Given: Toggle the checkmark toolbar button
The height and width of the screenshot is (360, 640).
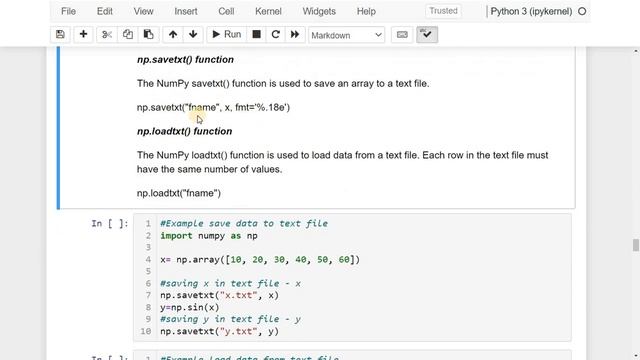Looking at the screenshot, I should [427, 35].
